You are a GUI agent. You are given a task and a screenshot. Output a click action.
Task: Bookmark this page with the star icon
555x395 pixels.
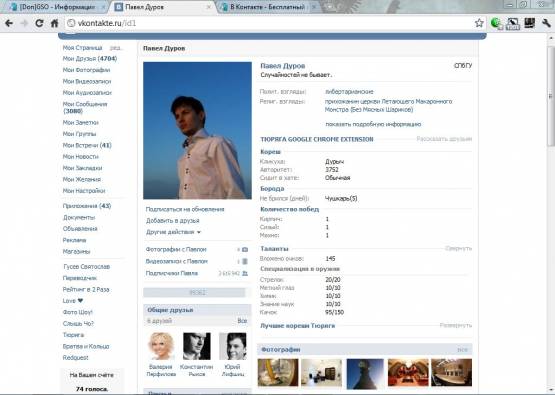[479, 23]
